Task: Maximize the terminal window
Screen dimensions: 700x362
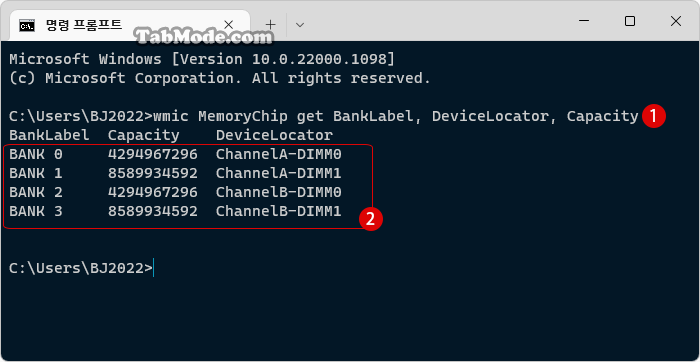Action: [x=629, y=21]
